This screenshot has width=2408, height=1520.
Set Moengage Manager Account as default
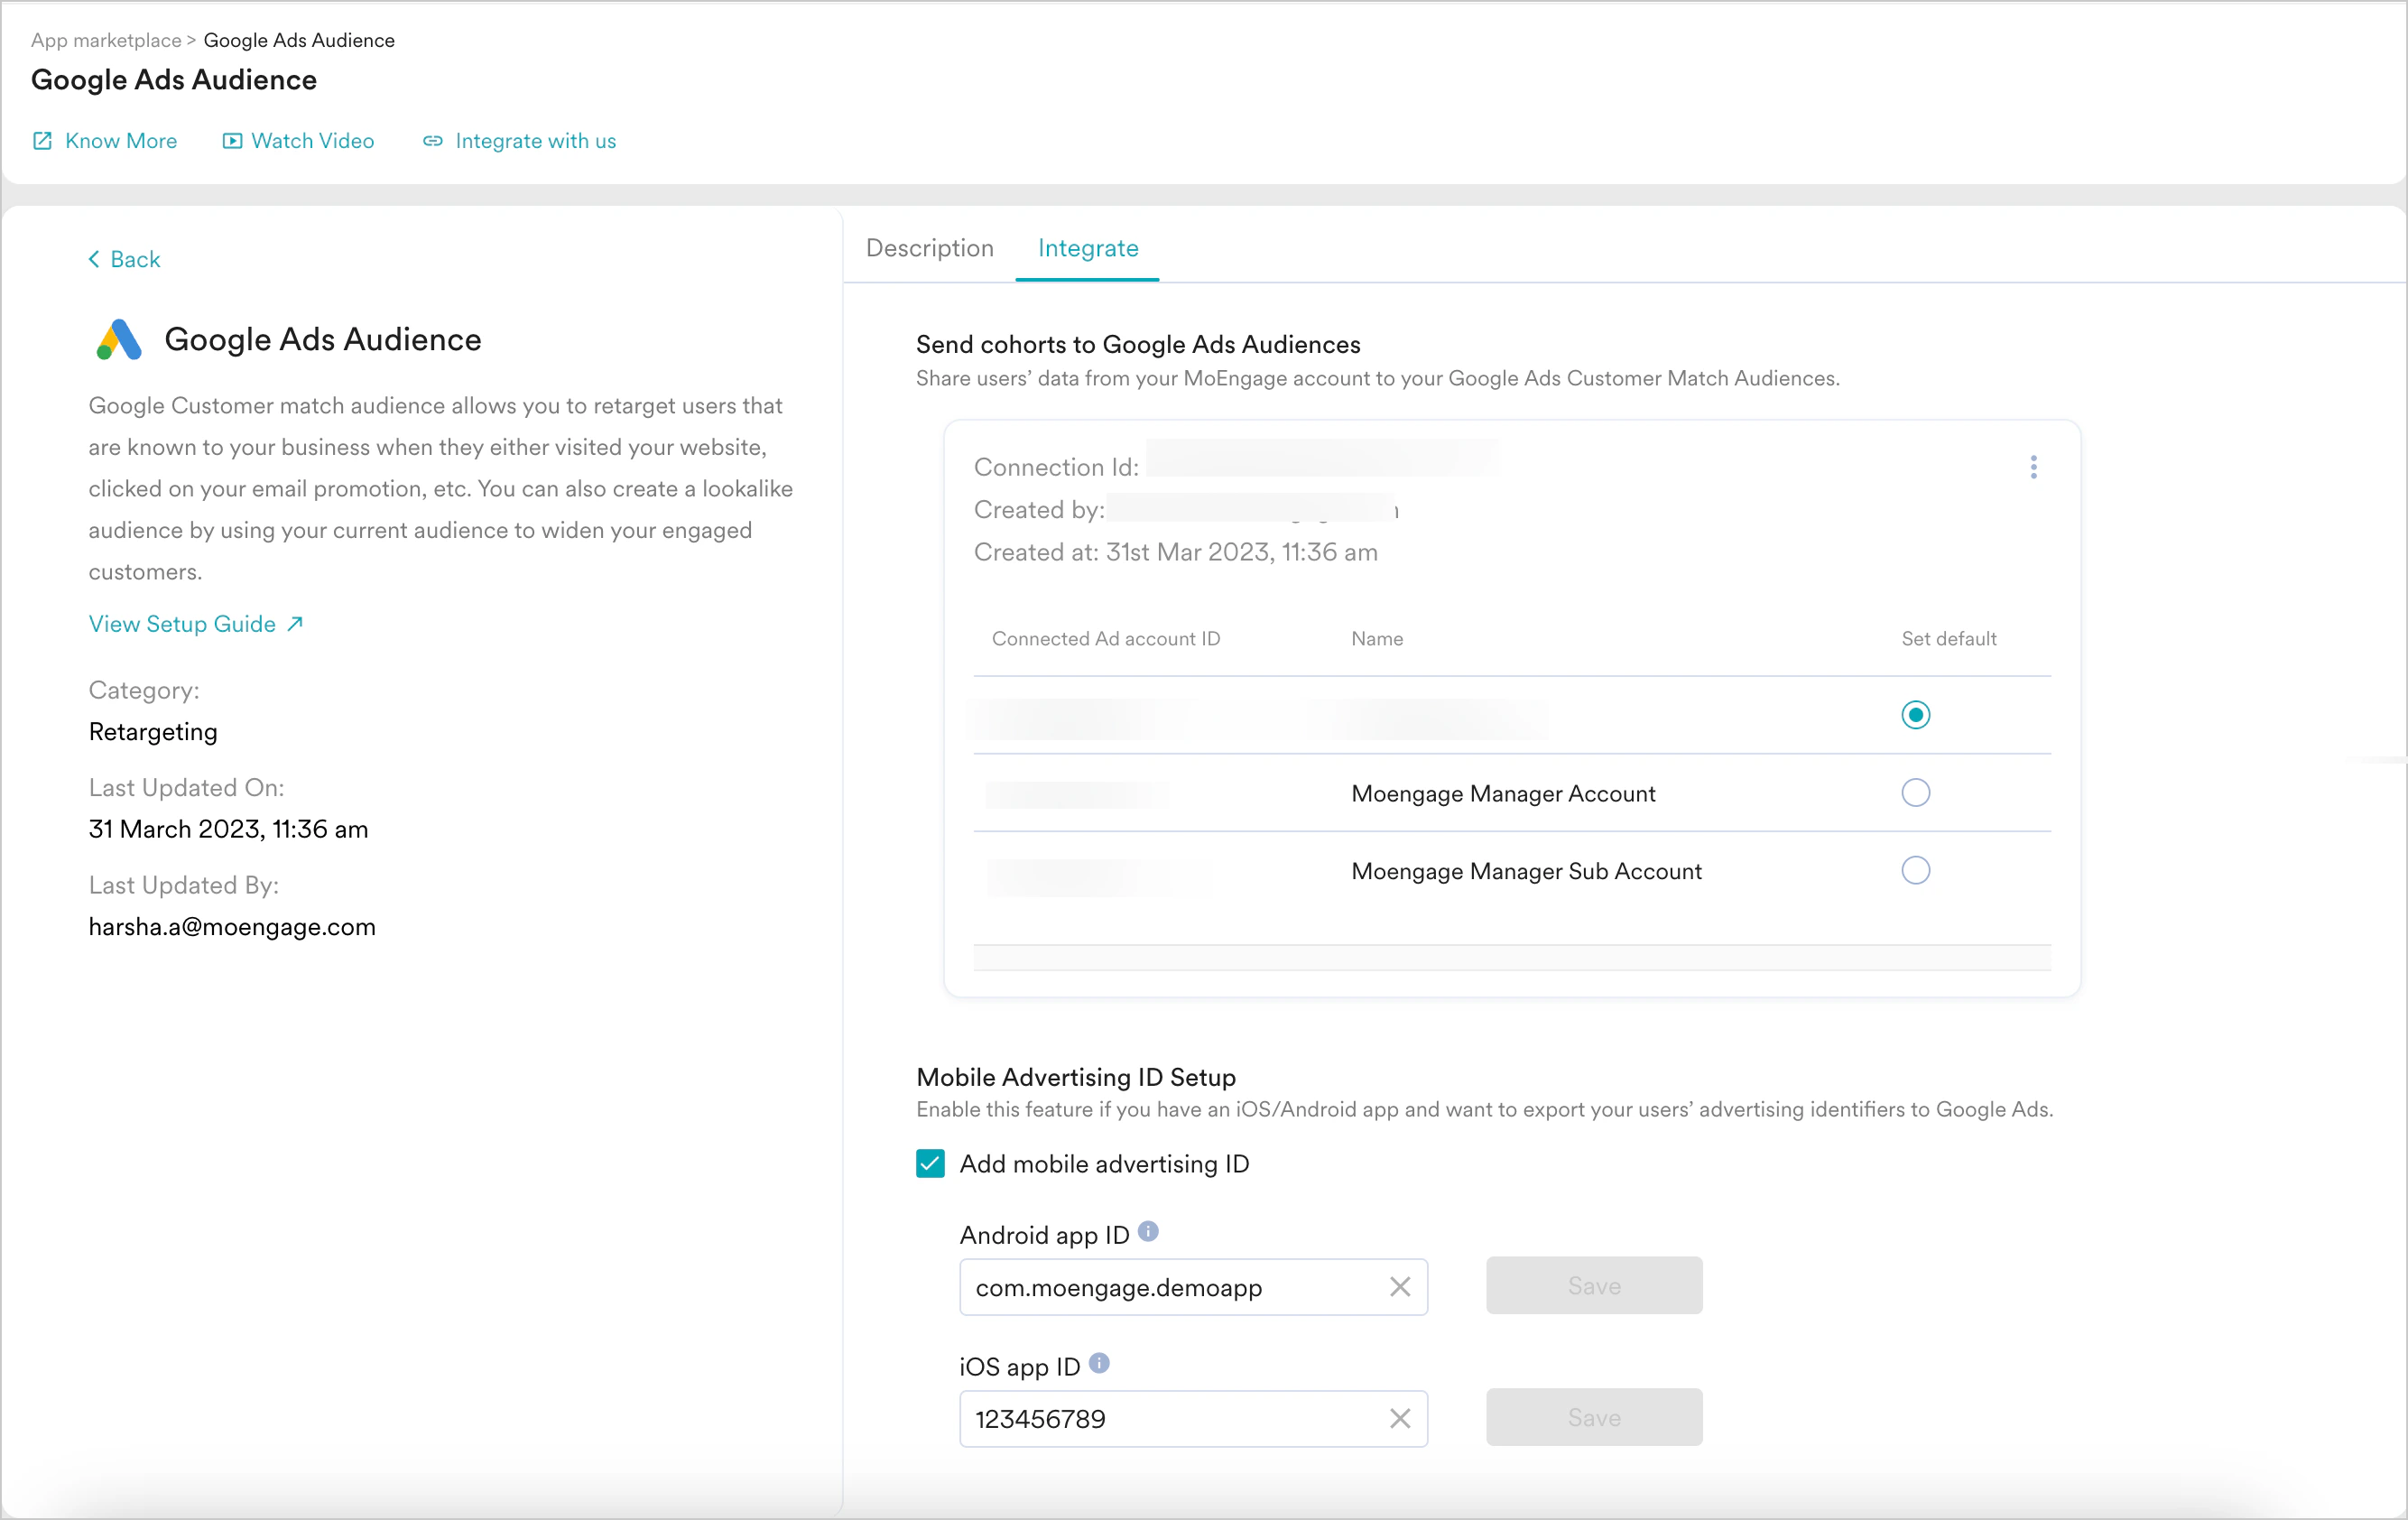(1915, 793)
